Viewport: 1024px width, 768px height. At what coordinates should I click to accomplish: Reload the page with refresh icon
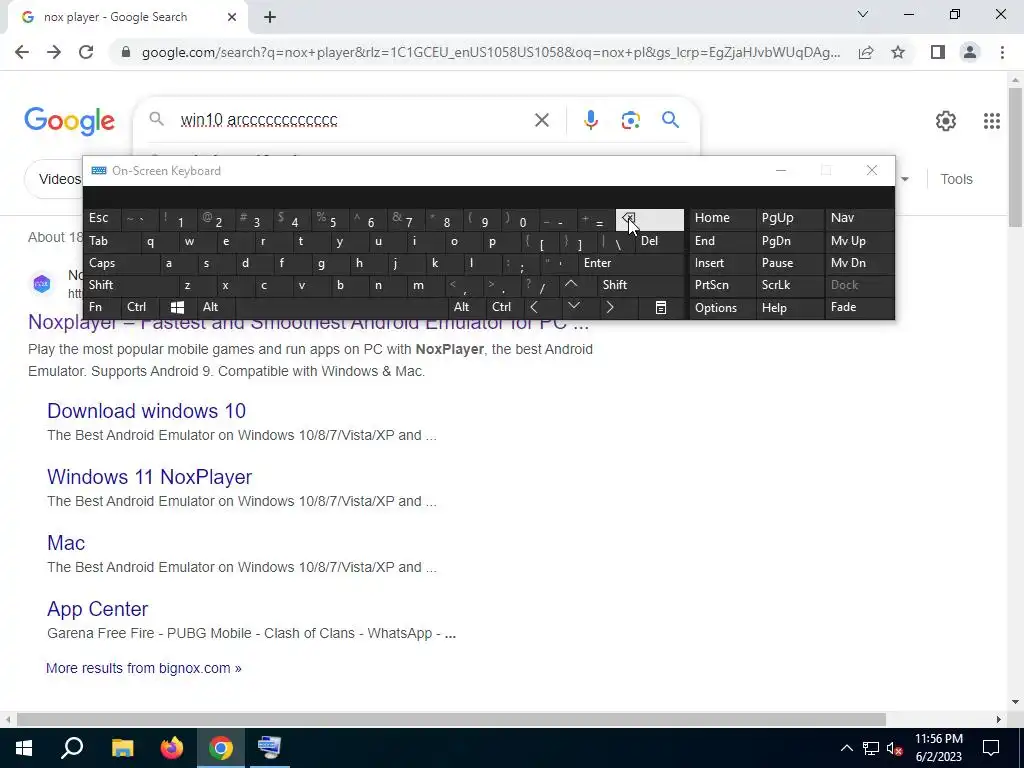pos(86,52)
